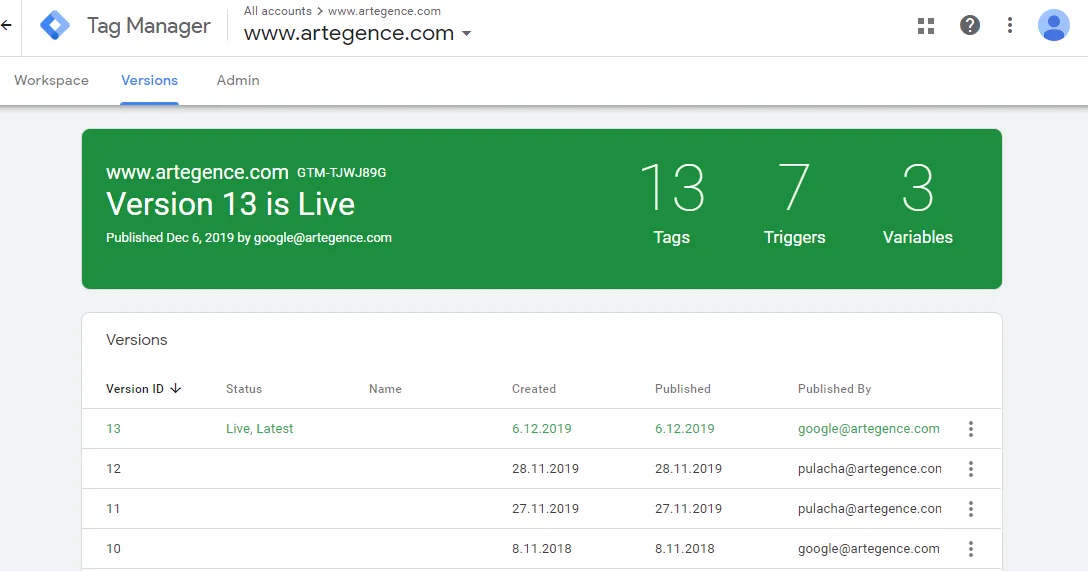Screen dimensions: 1088x571
Task: Click the All accounts breadcrumb link
Action: [278, 11]
